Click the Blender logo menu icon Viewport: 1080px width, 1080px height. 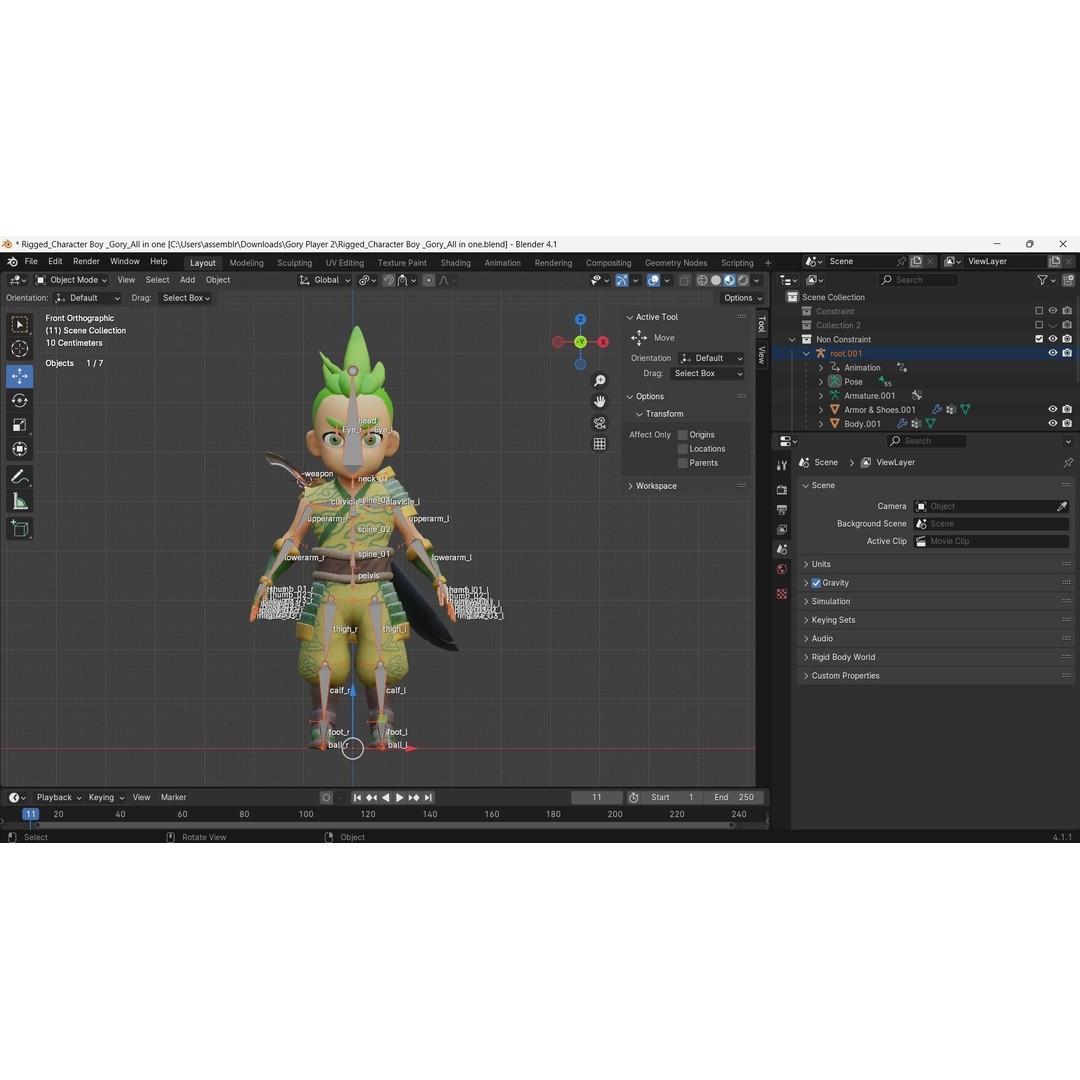pos(12,262)
